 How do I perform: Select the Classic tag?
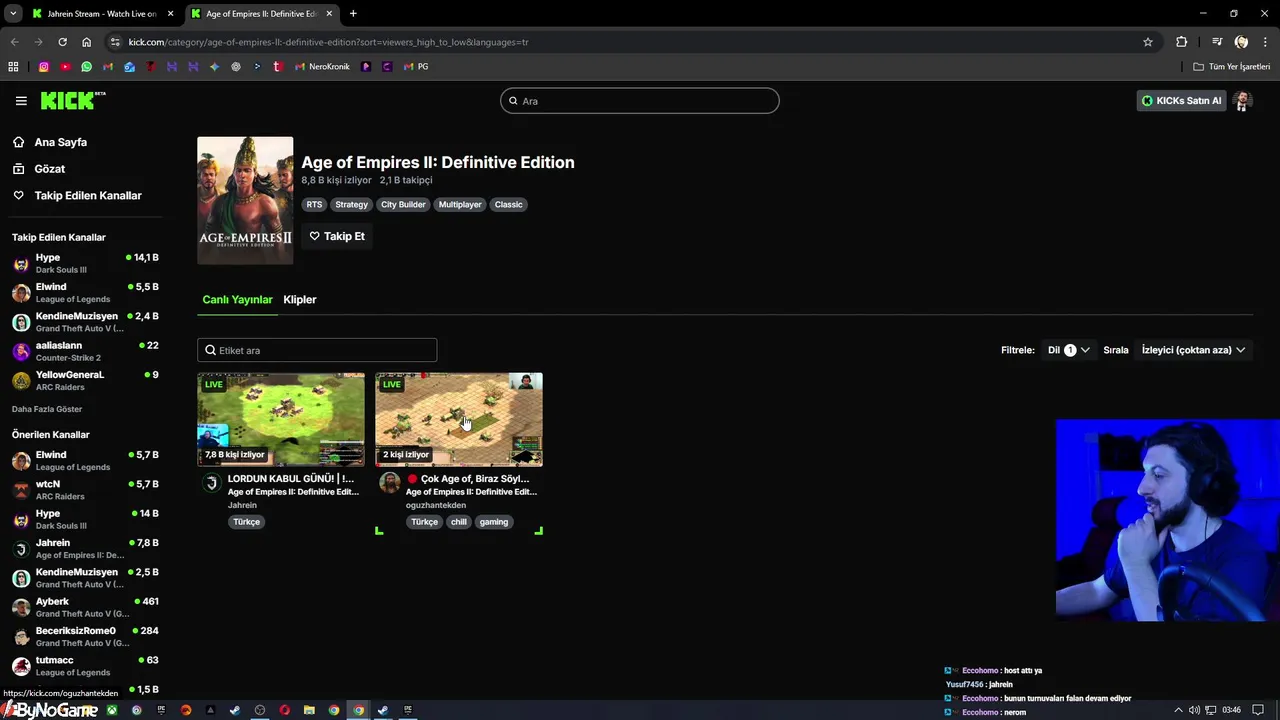pos(508,205)
